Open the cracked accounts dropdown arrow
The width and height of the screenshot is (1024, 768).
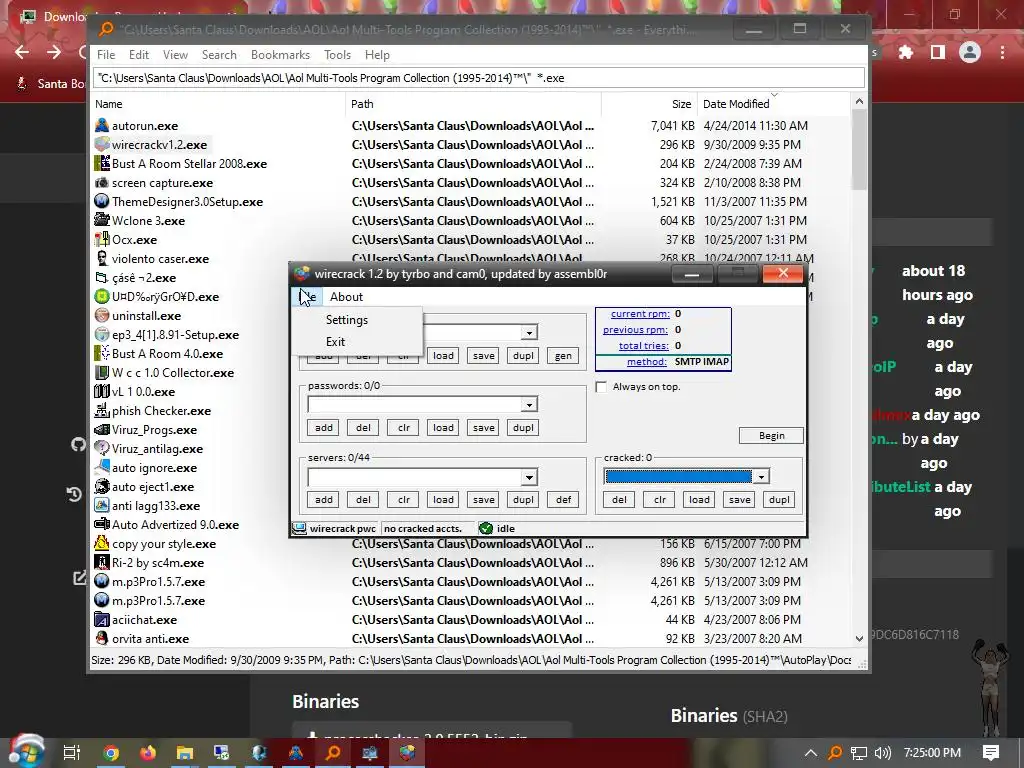761,477
